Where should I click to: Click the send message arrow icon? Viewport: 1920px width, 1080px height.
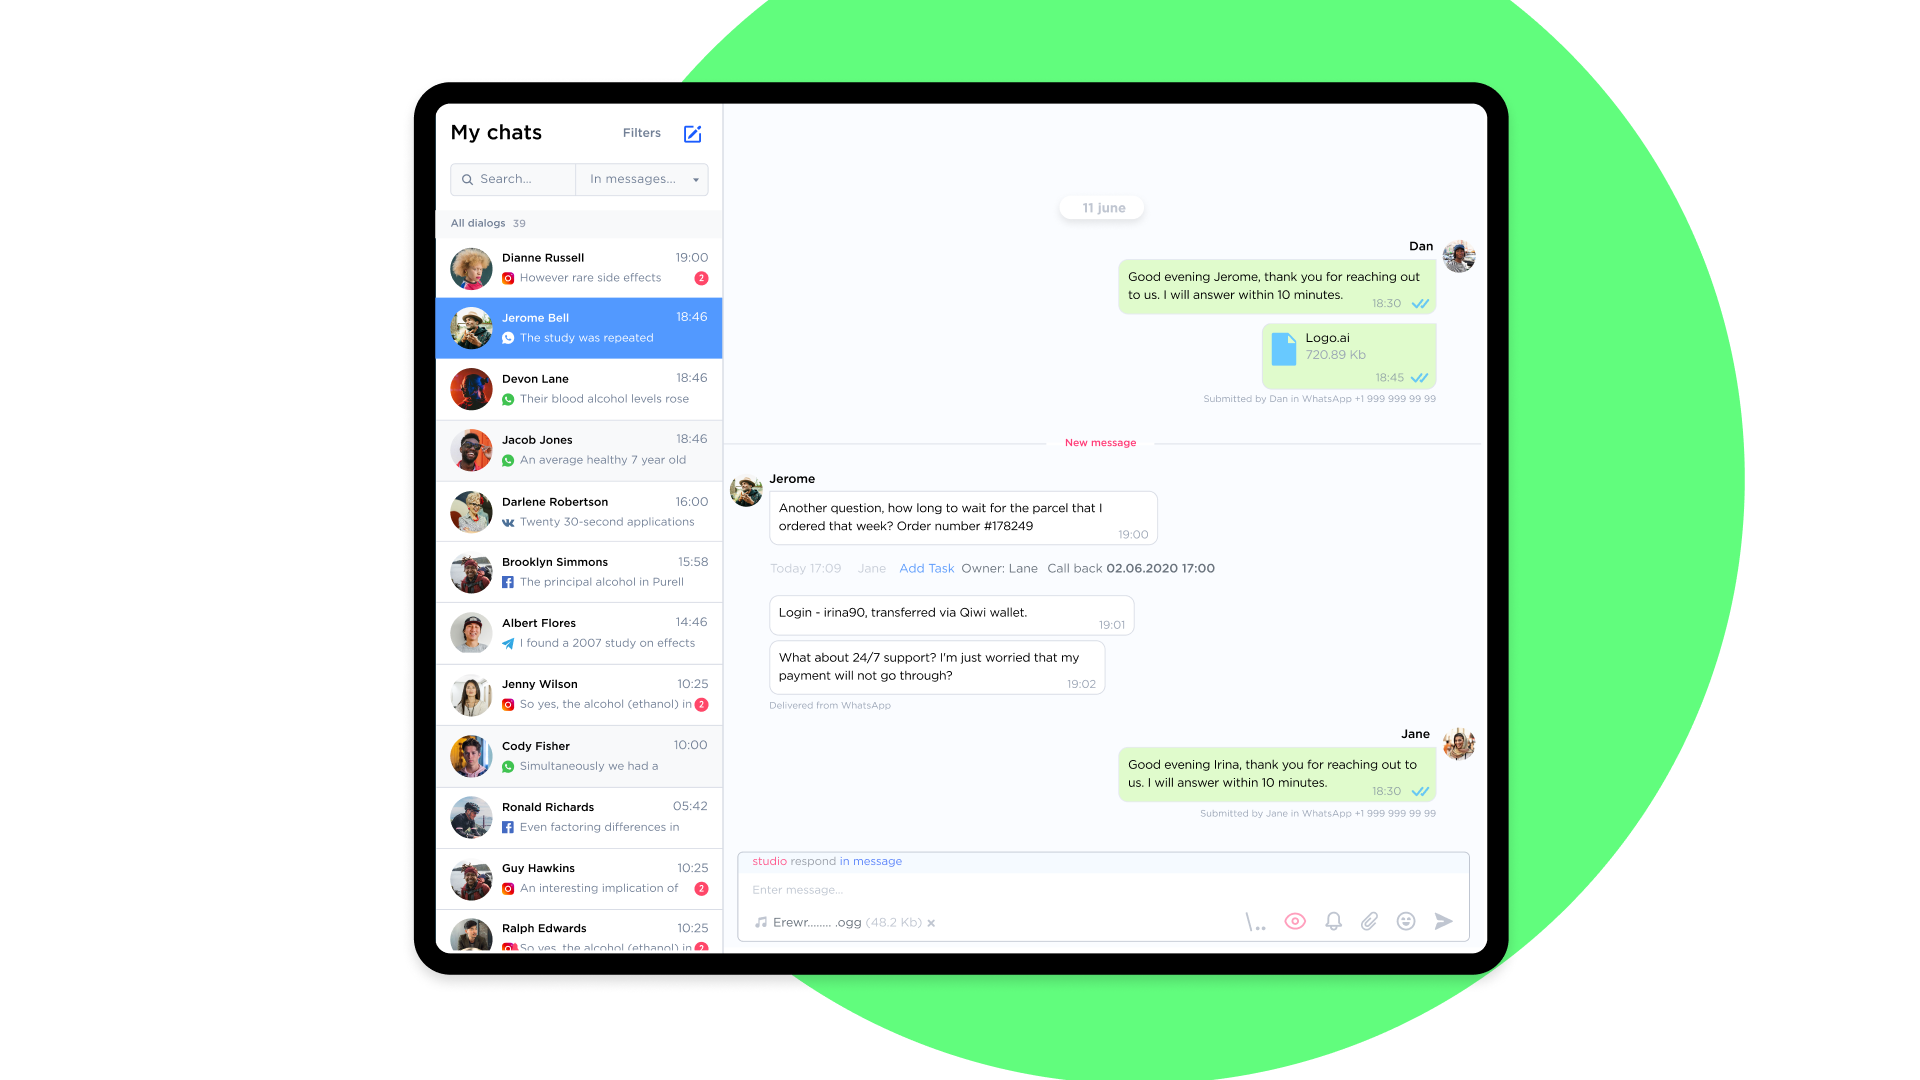tap(1444, 920)
